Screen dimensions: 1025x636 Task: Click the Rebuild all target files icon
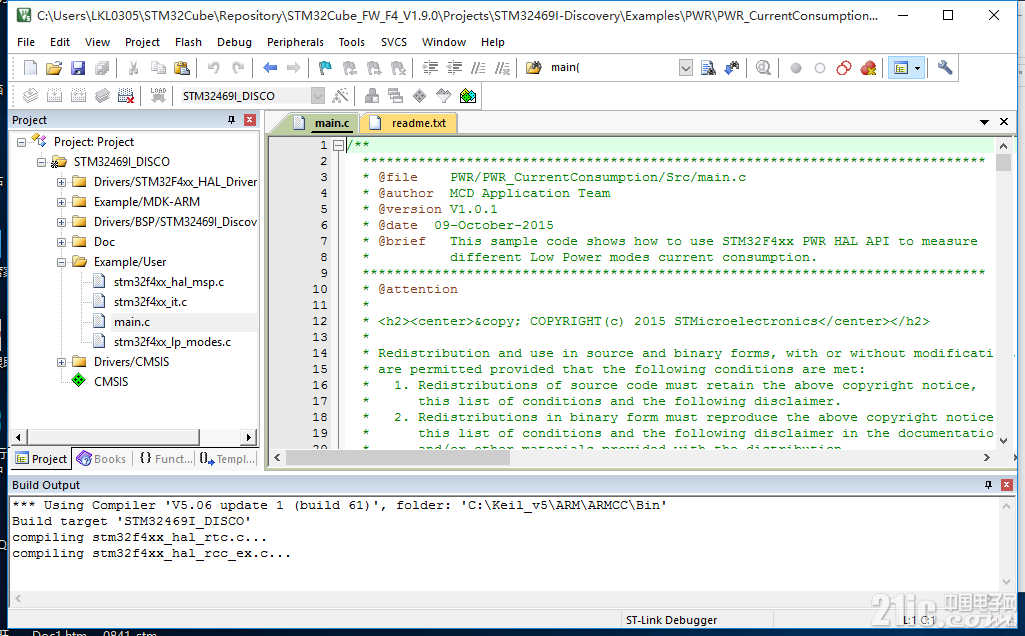click(x=78, y=96)
